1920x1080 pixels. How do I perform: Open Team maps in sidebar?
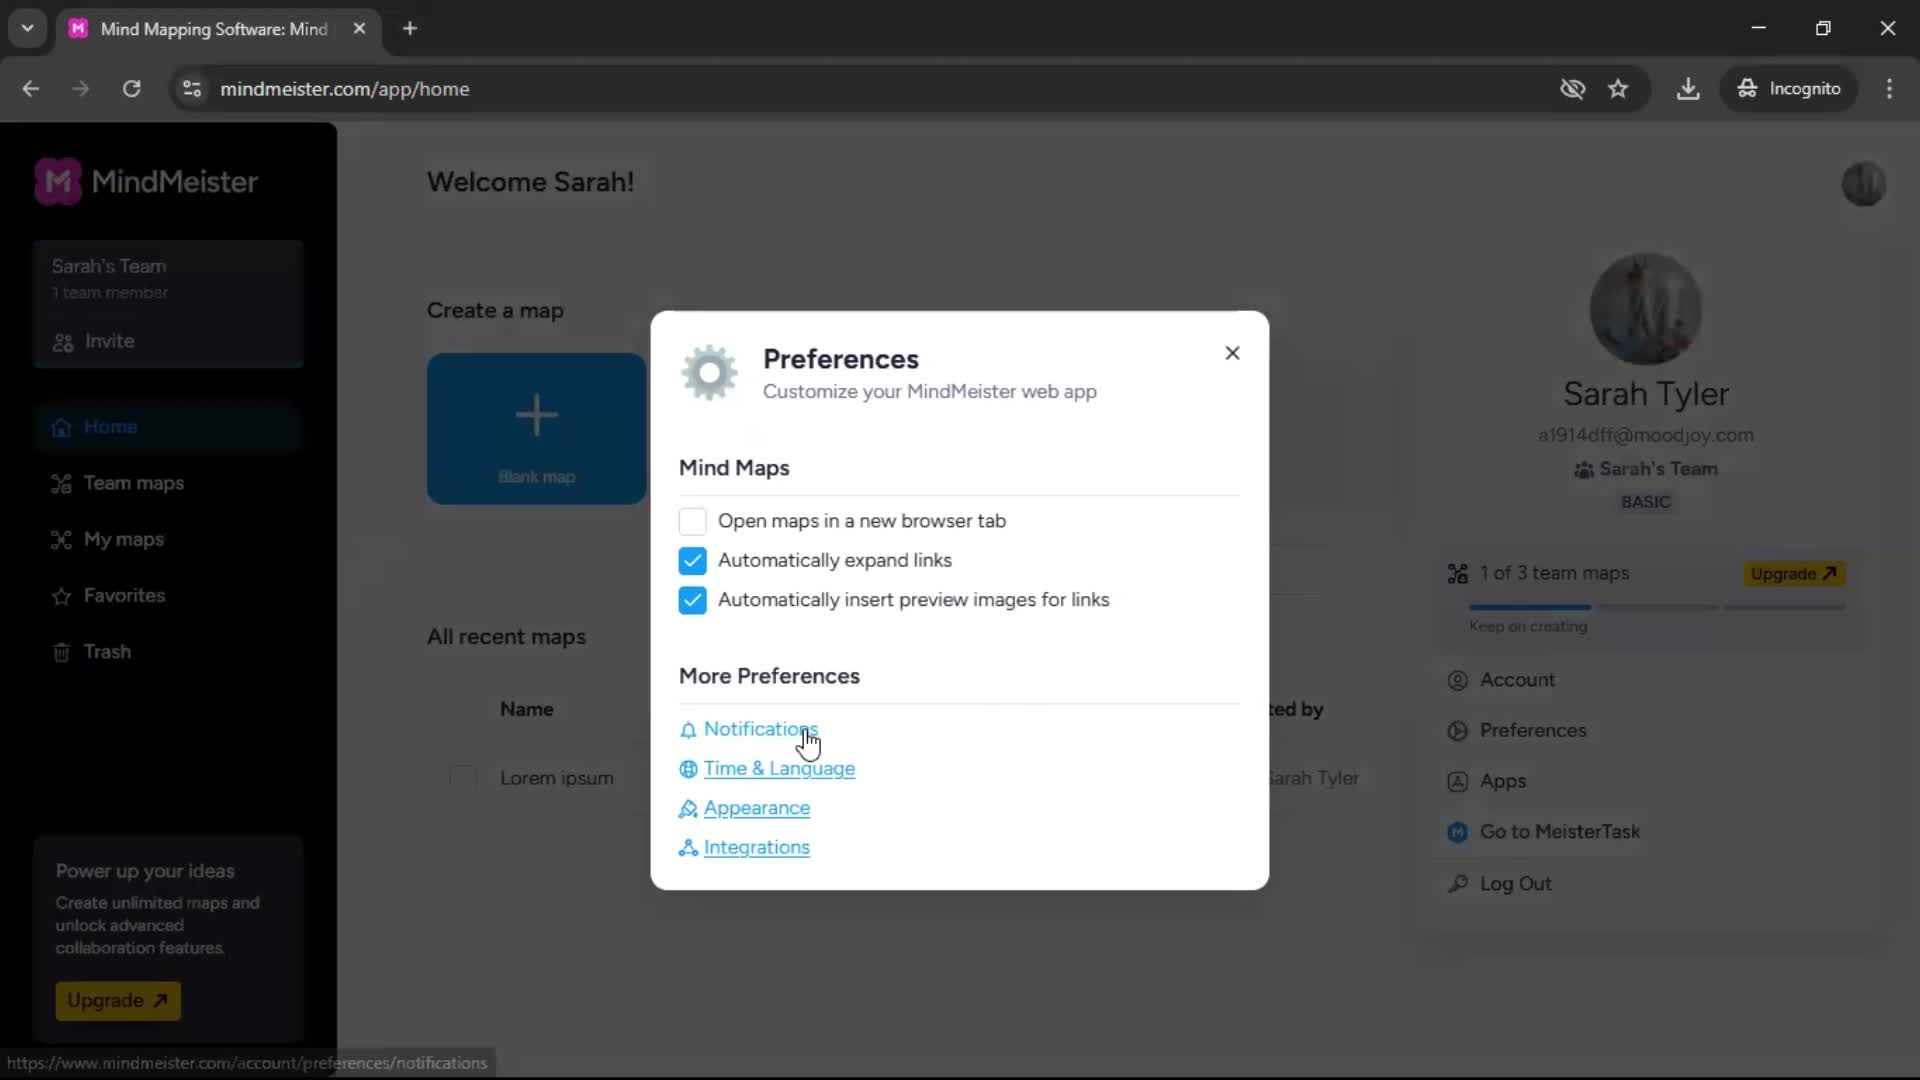click(x=168, y=483)
